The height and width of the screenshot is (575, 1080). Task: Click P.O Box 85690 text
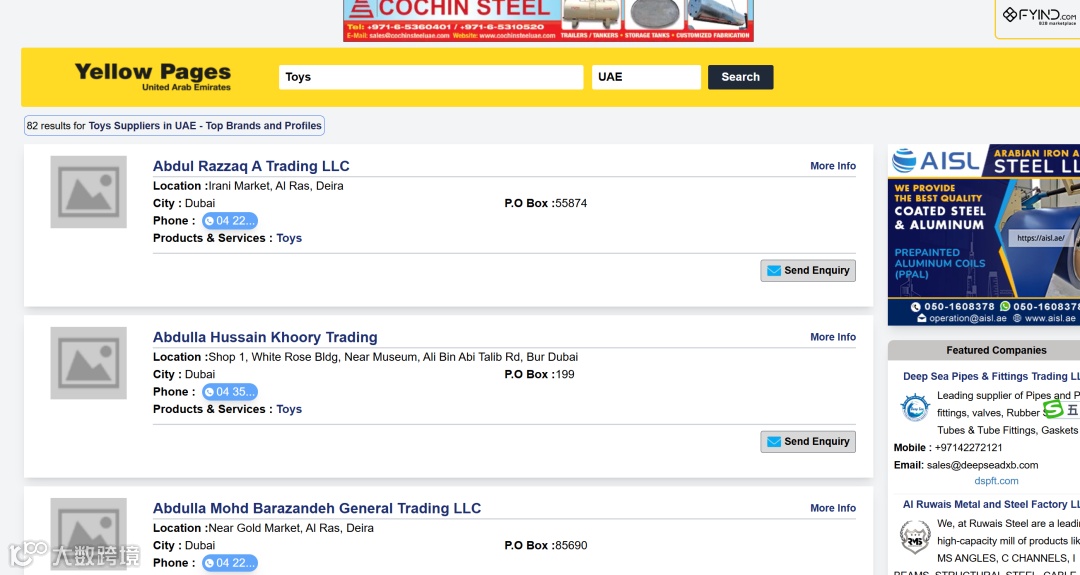pos(546,545)
